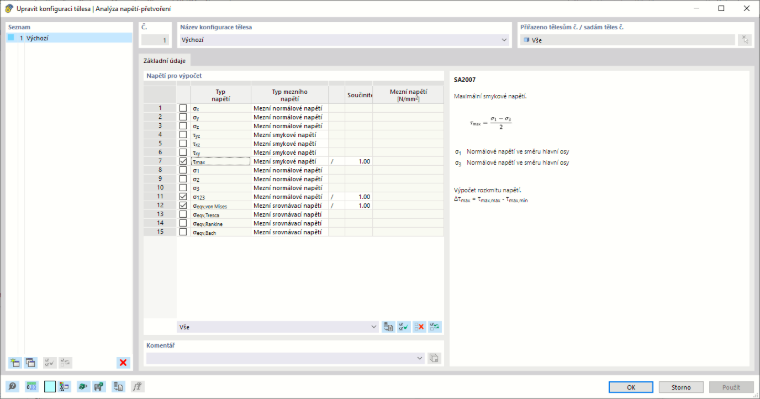Enable the σx stress checkbox in row 1
760x399 pixels.
coord(183,108)
